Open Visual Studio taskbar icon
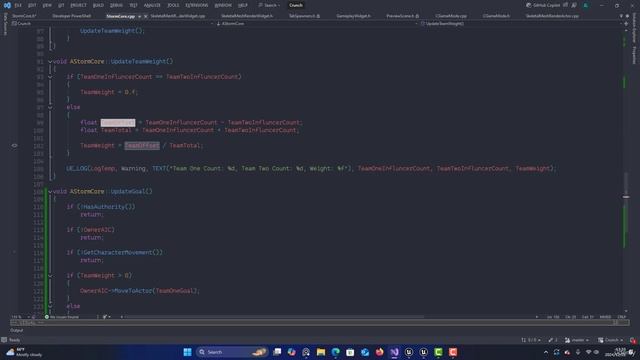The image size is (640, 360). pyautogui.click(x=394, y=352)
